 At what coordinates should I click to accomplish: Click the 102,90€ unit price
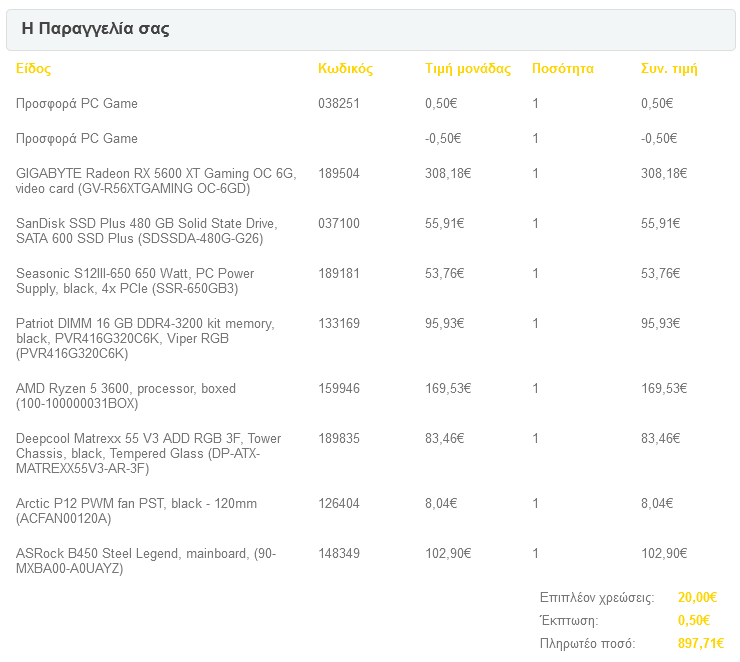click(448, 553)
